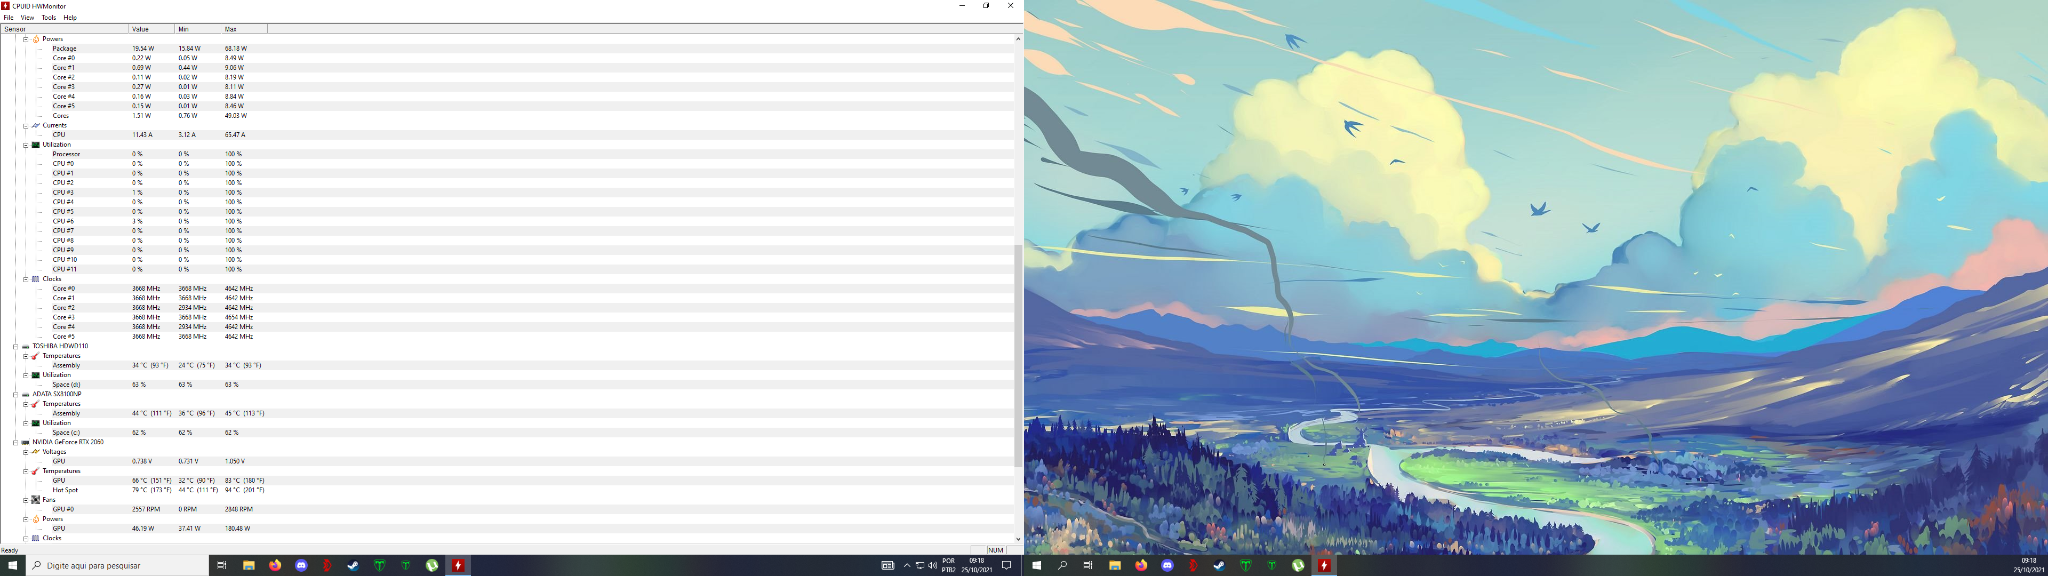Open Firefox on primary taskbar
The height and width of the screenshot is (576, 2048).
pos(275,565)
